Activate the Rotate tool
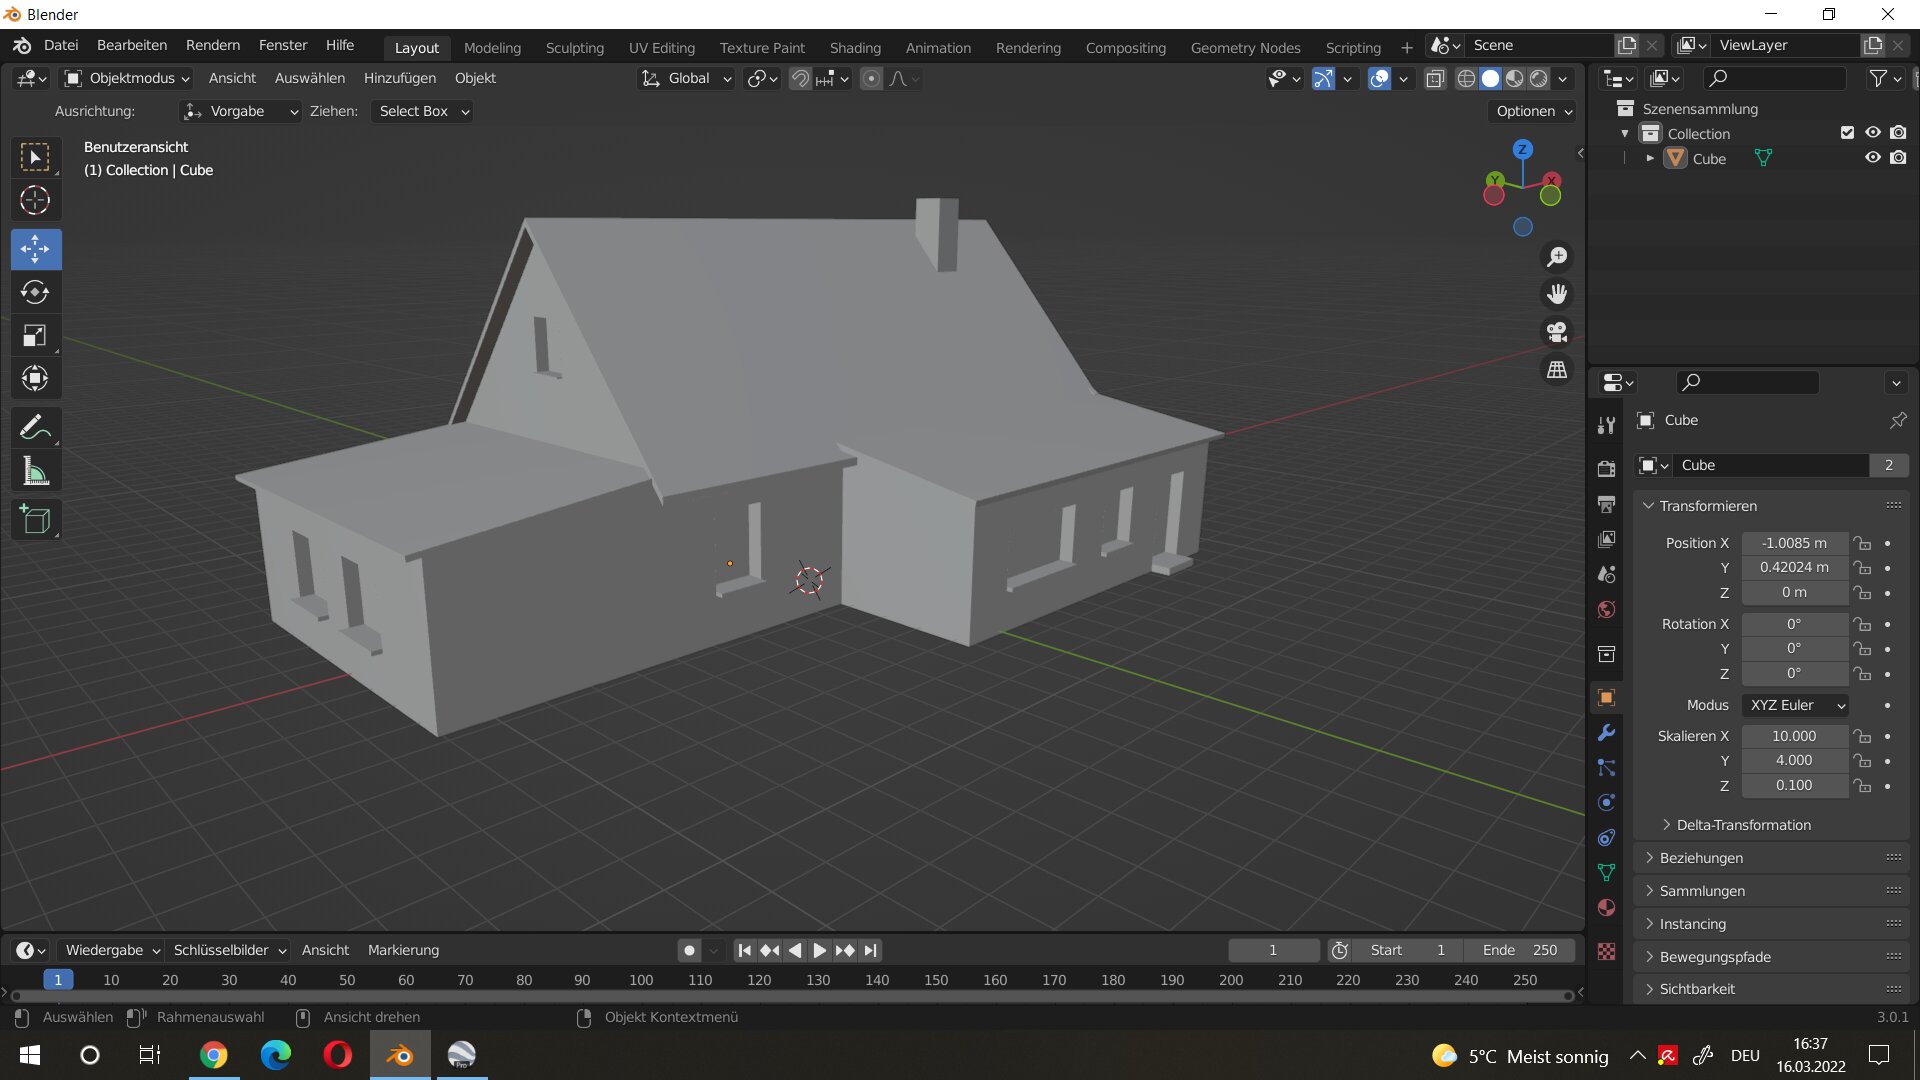Screen dimensions: 1920x1080 [36, 292]
